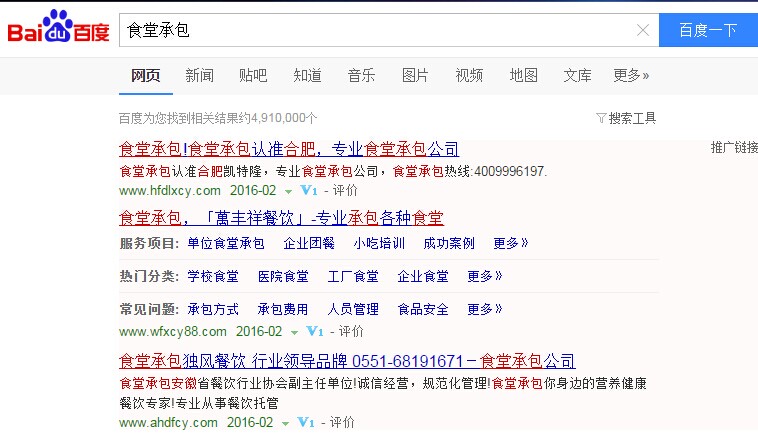Open result 食堂承包 萬丰祥餐饮 title
758x444 pixels.
point(281,218)
